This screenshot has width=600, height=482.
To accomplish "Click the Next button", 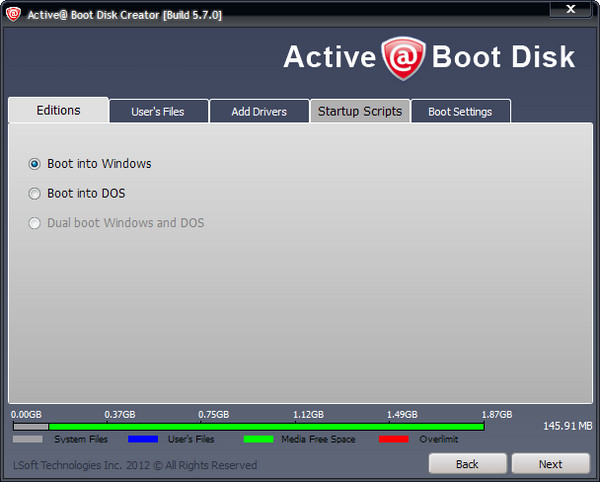I will click(x=550, y=464).
